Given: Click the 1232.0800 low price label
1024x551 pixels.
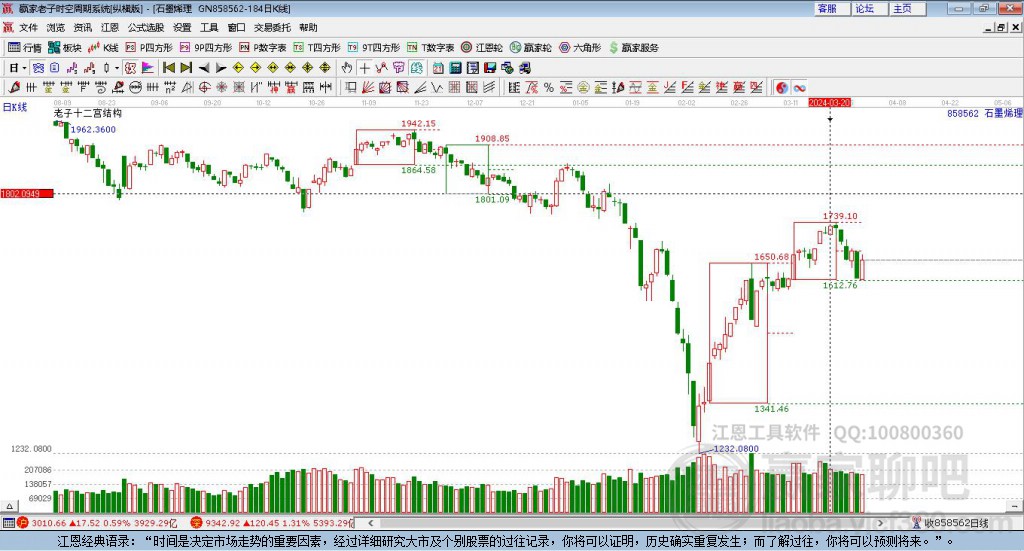Looking at the screenshot, I should point(736,449).
